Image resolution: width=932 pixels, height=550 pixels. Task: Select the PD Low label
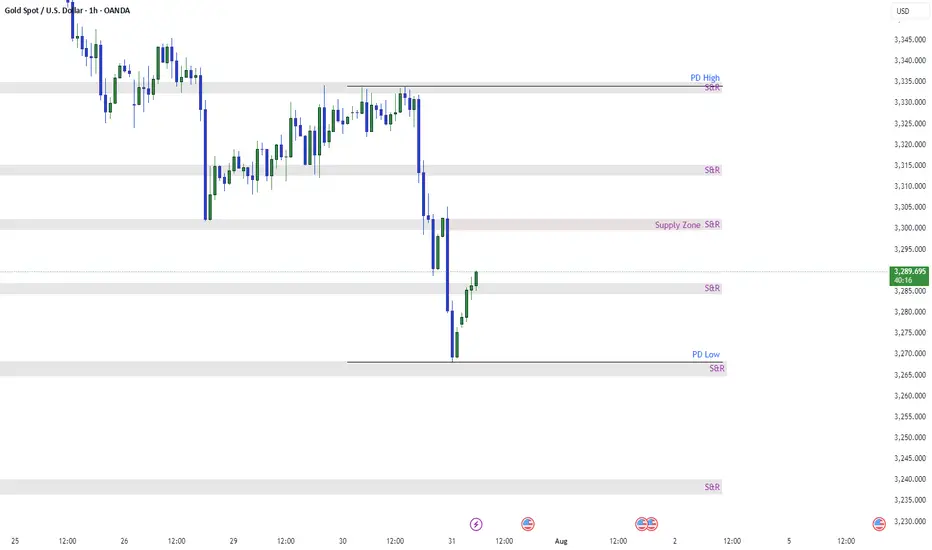coord(706,354)
